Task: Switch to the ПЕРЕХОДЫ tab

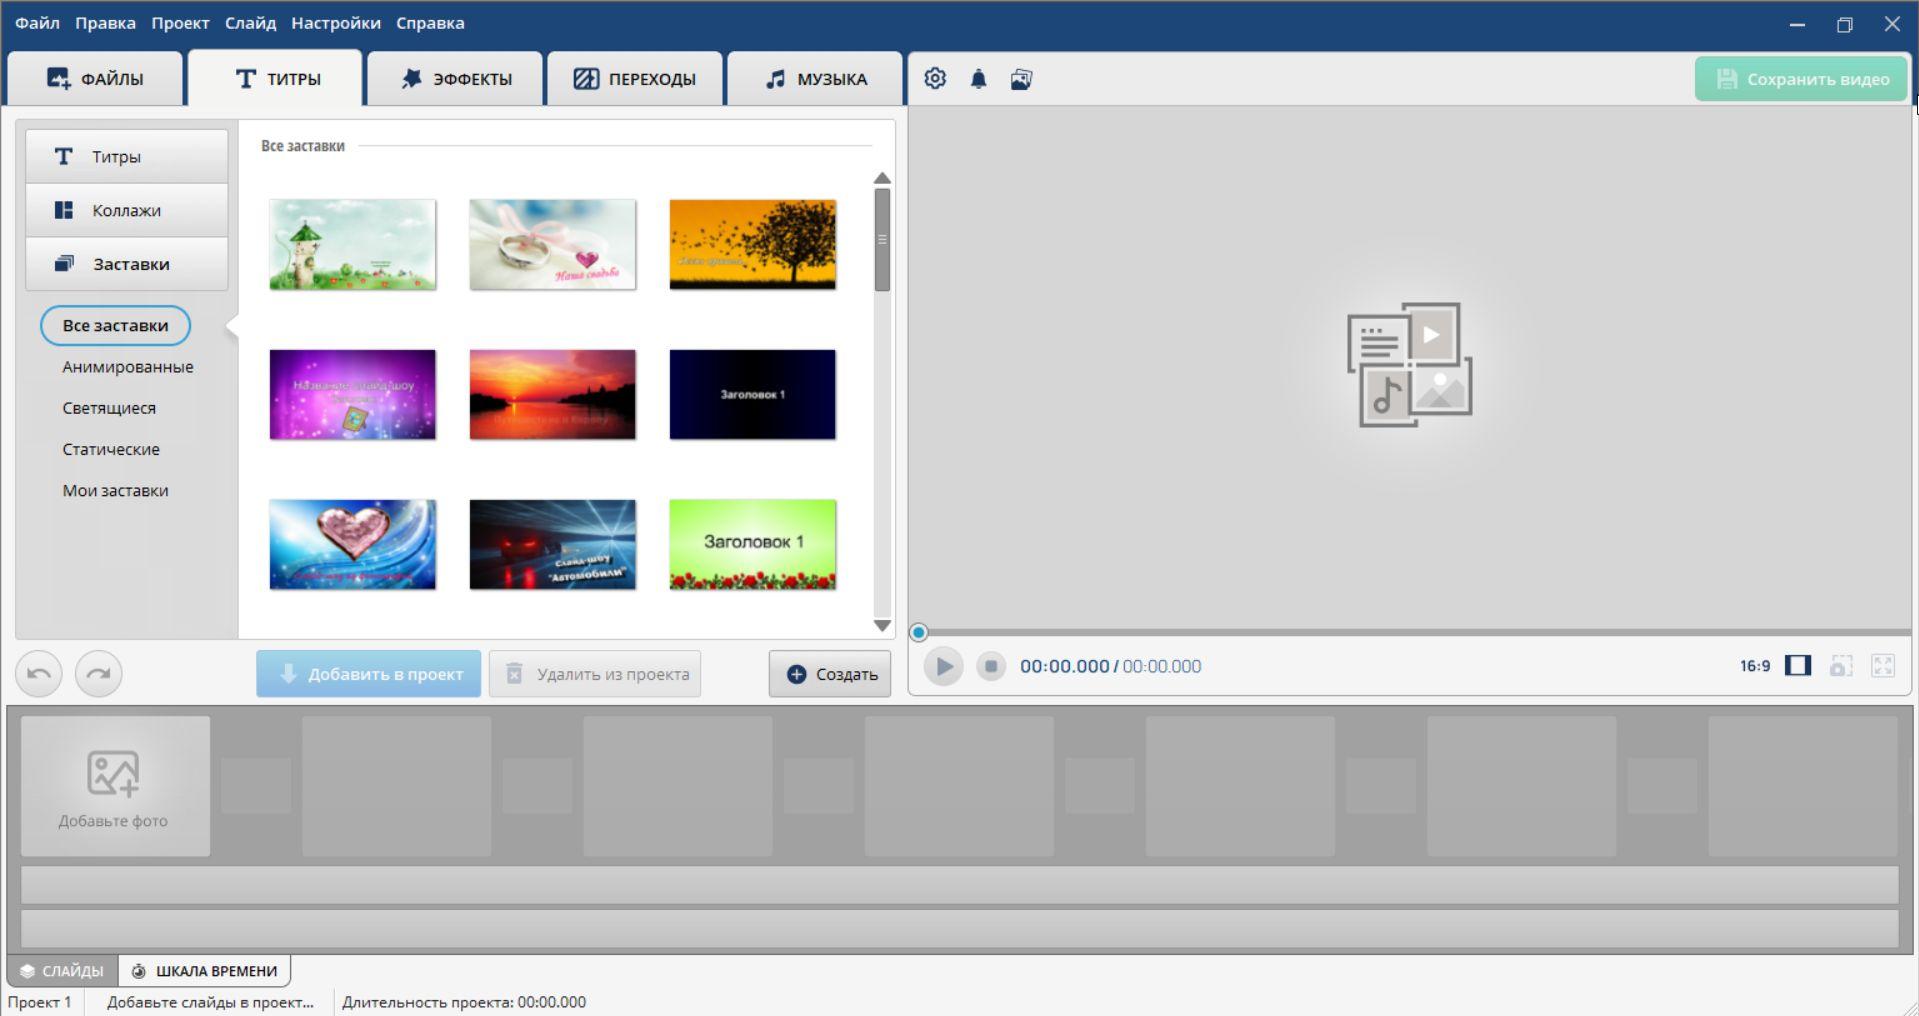Action: tap(635, 79)
